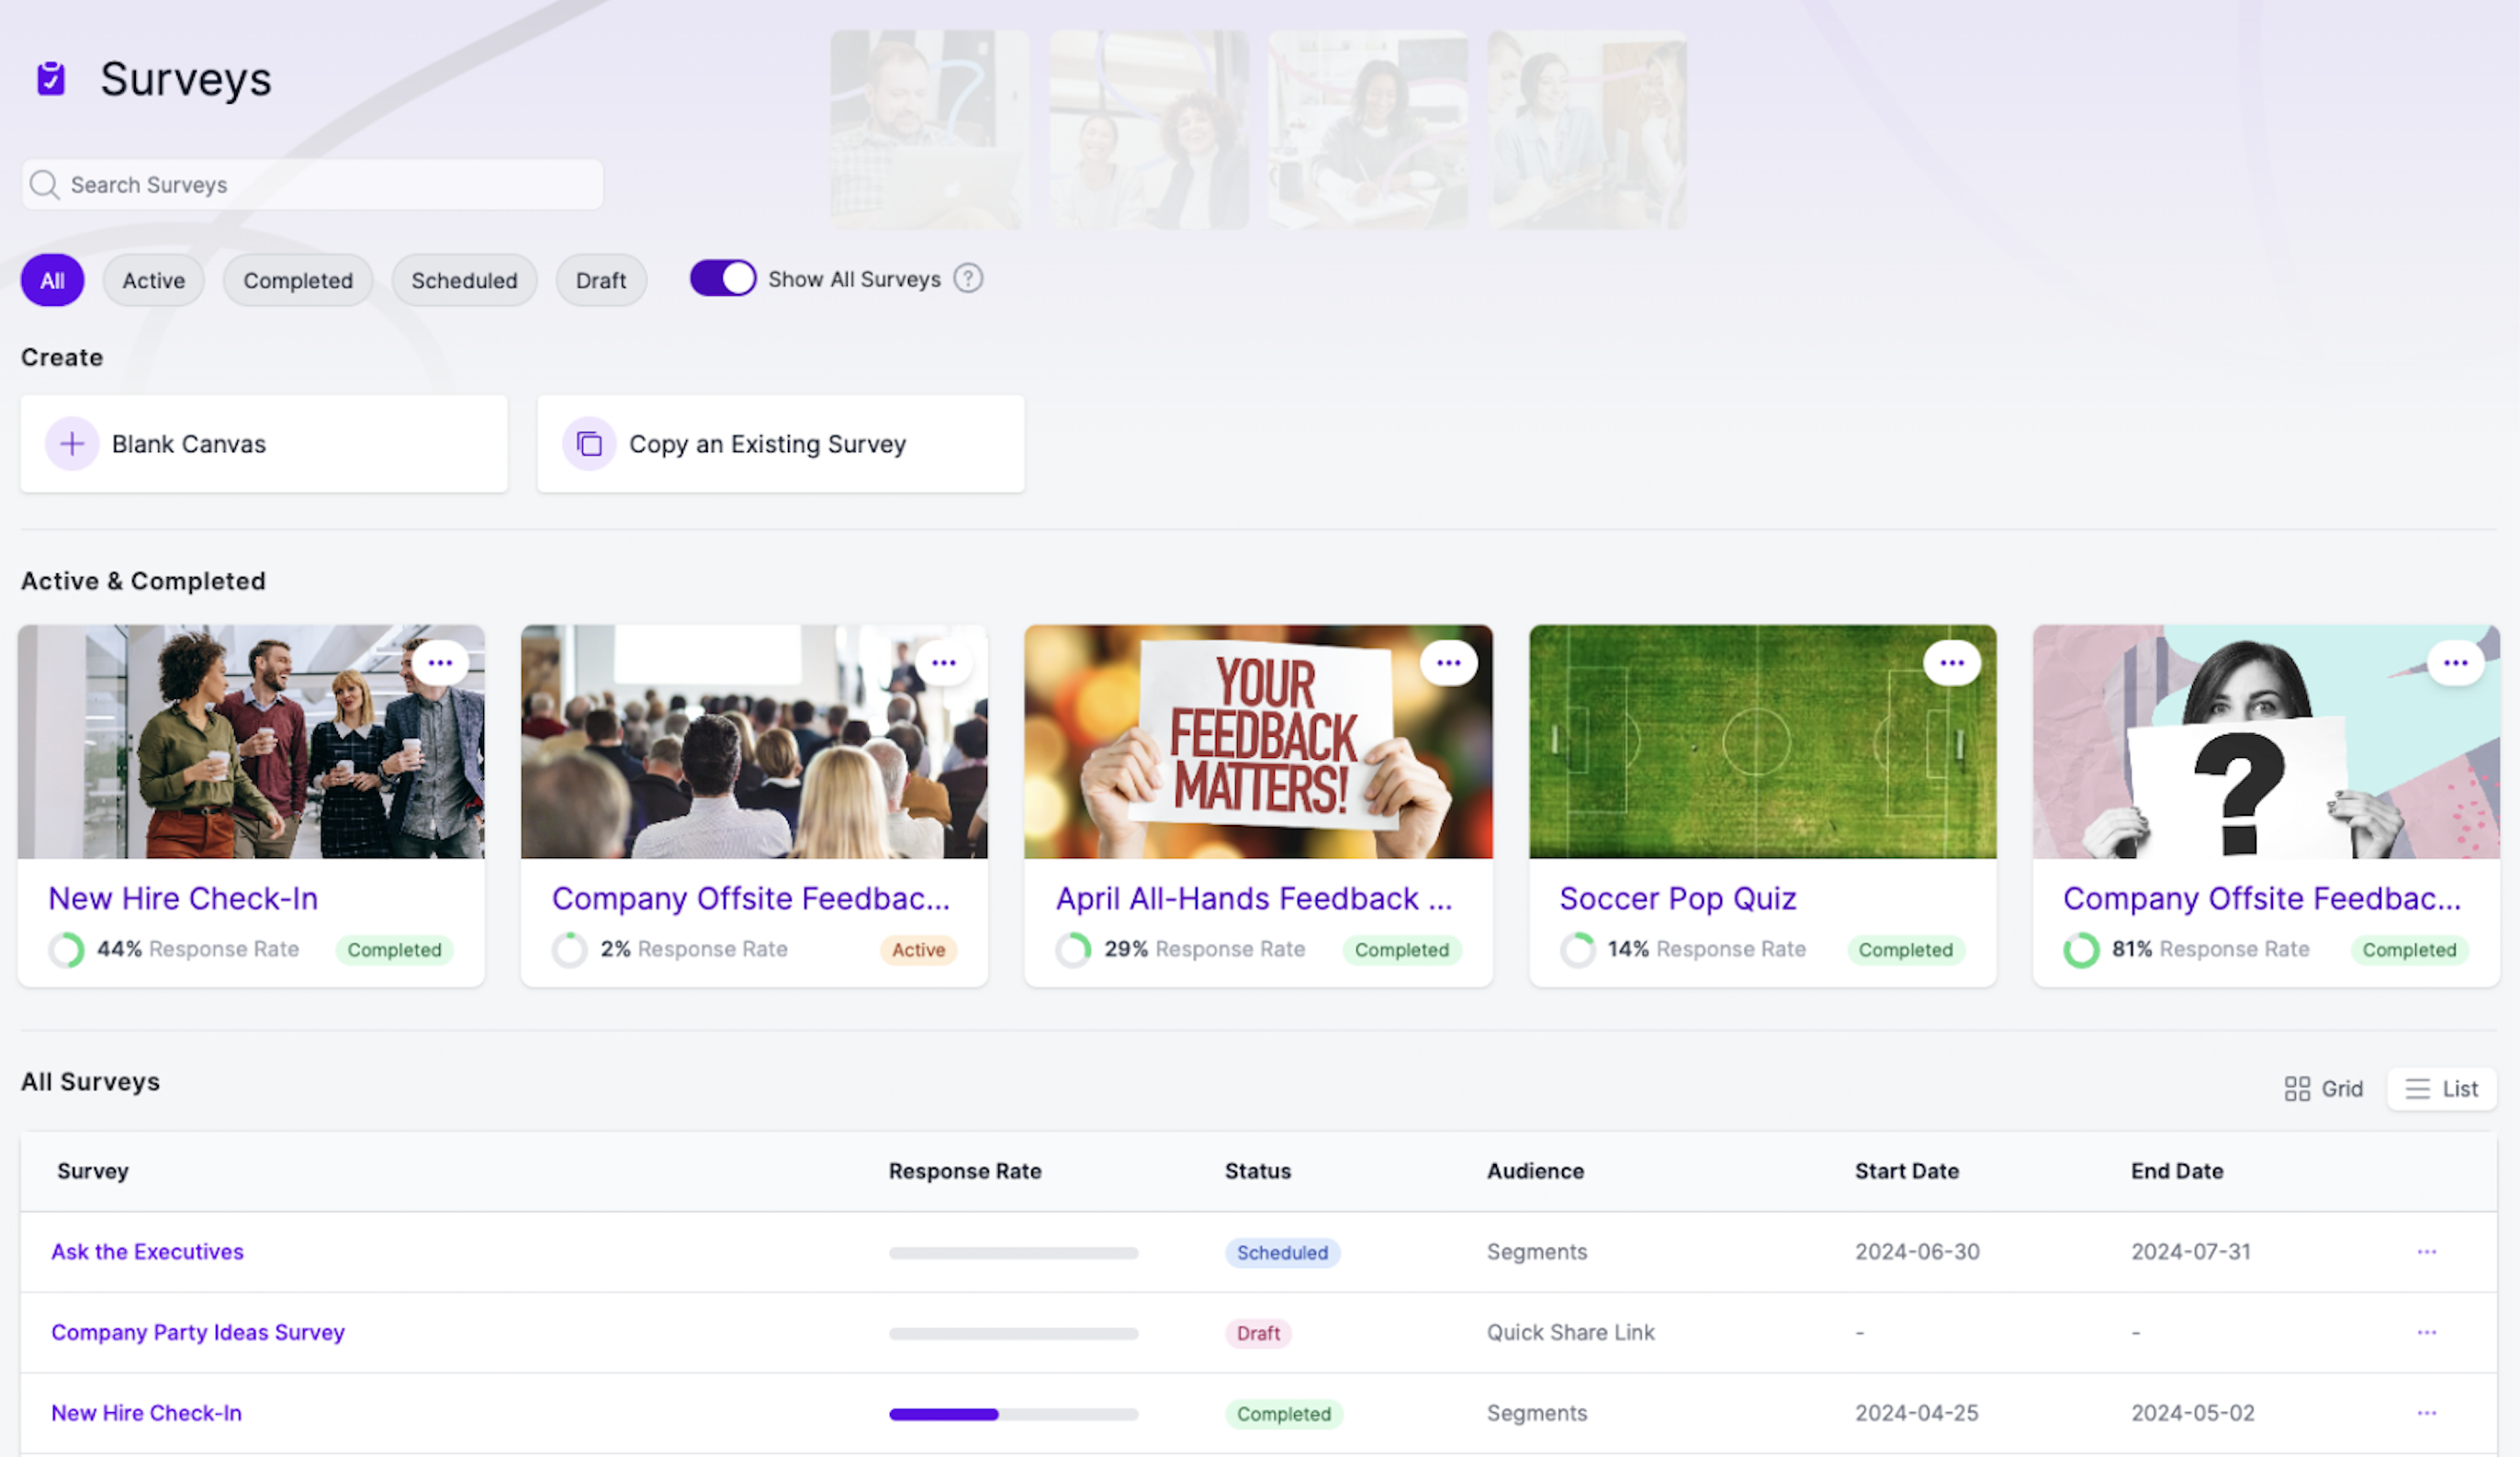Click the 2024-07-31 end date cell

2191,1252
